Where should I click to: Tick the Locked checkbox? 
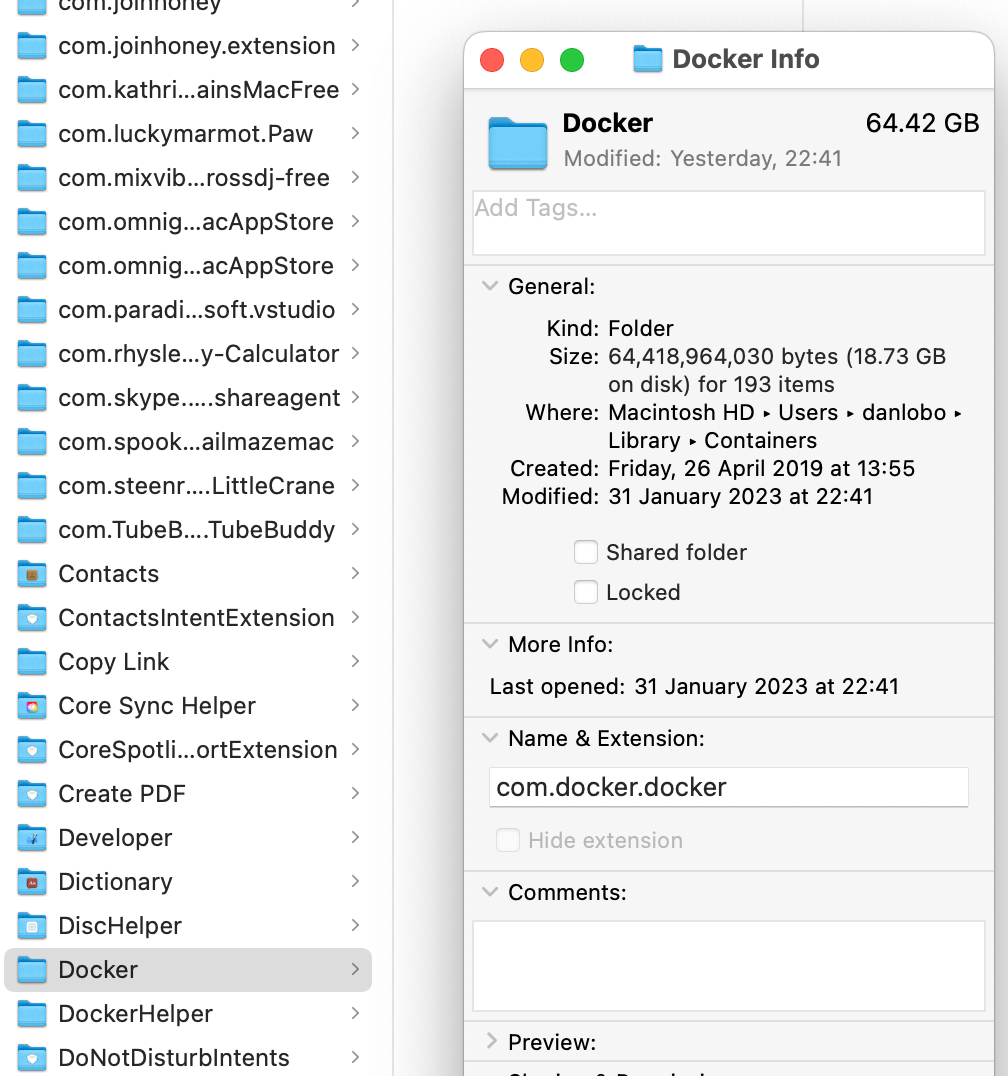[585, 592]
